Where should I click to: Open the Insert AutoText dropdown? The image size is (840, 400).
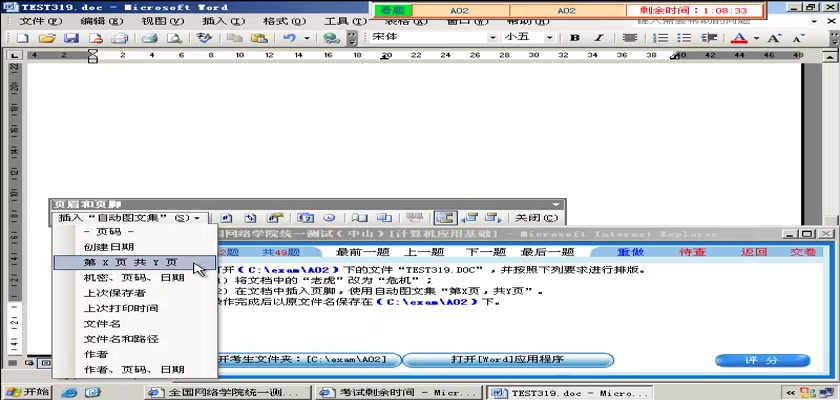click(x=129, y=218)
